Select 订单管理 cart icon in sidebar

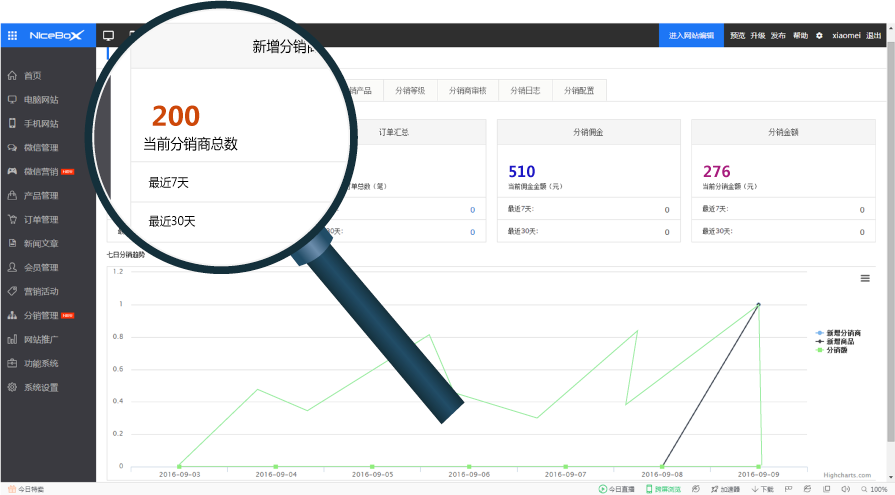point(12,220)
